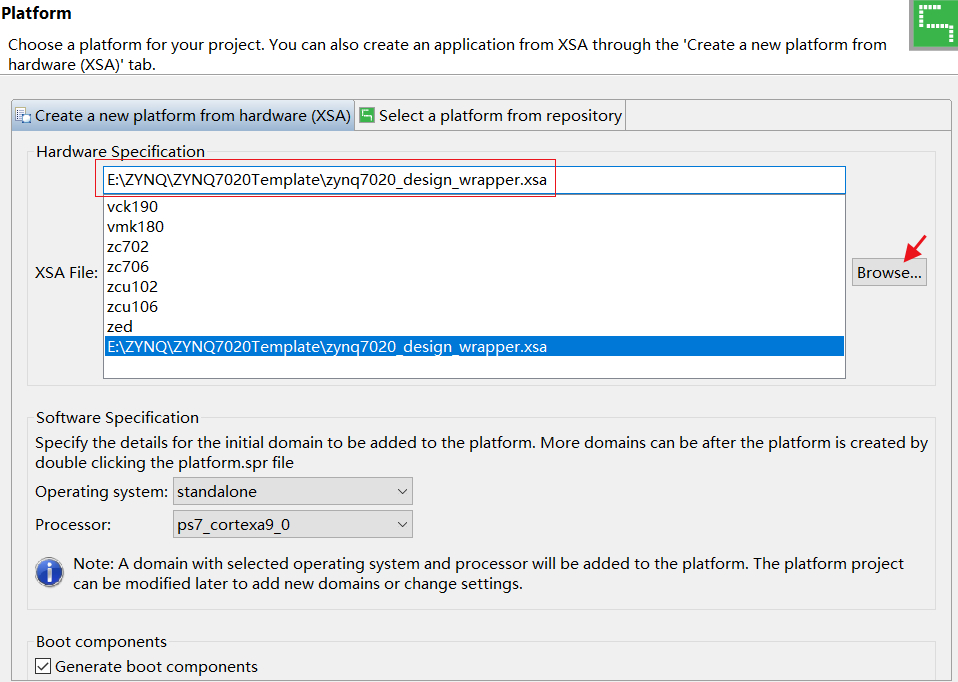This screenshot has height=682, width=958.
Task: Select highlighted zynq7020_design_wrapper.xsa list entry
Action: point(327,347)
